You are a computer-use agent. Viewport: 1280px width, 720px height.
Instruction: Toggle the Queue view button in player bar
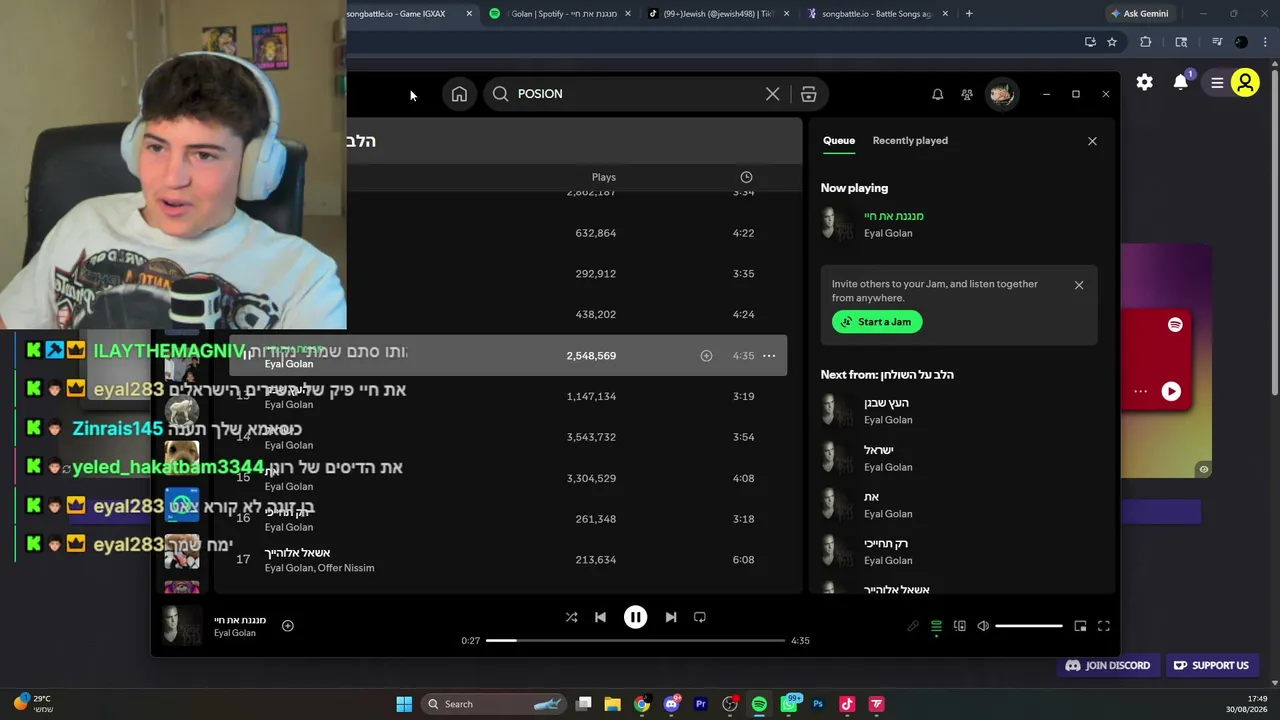(x=936, y=626)
